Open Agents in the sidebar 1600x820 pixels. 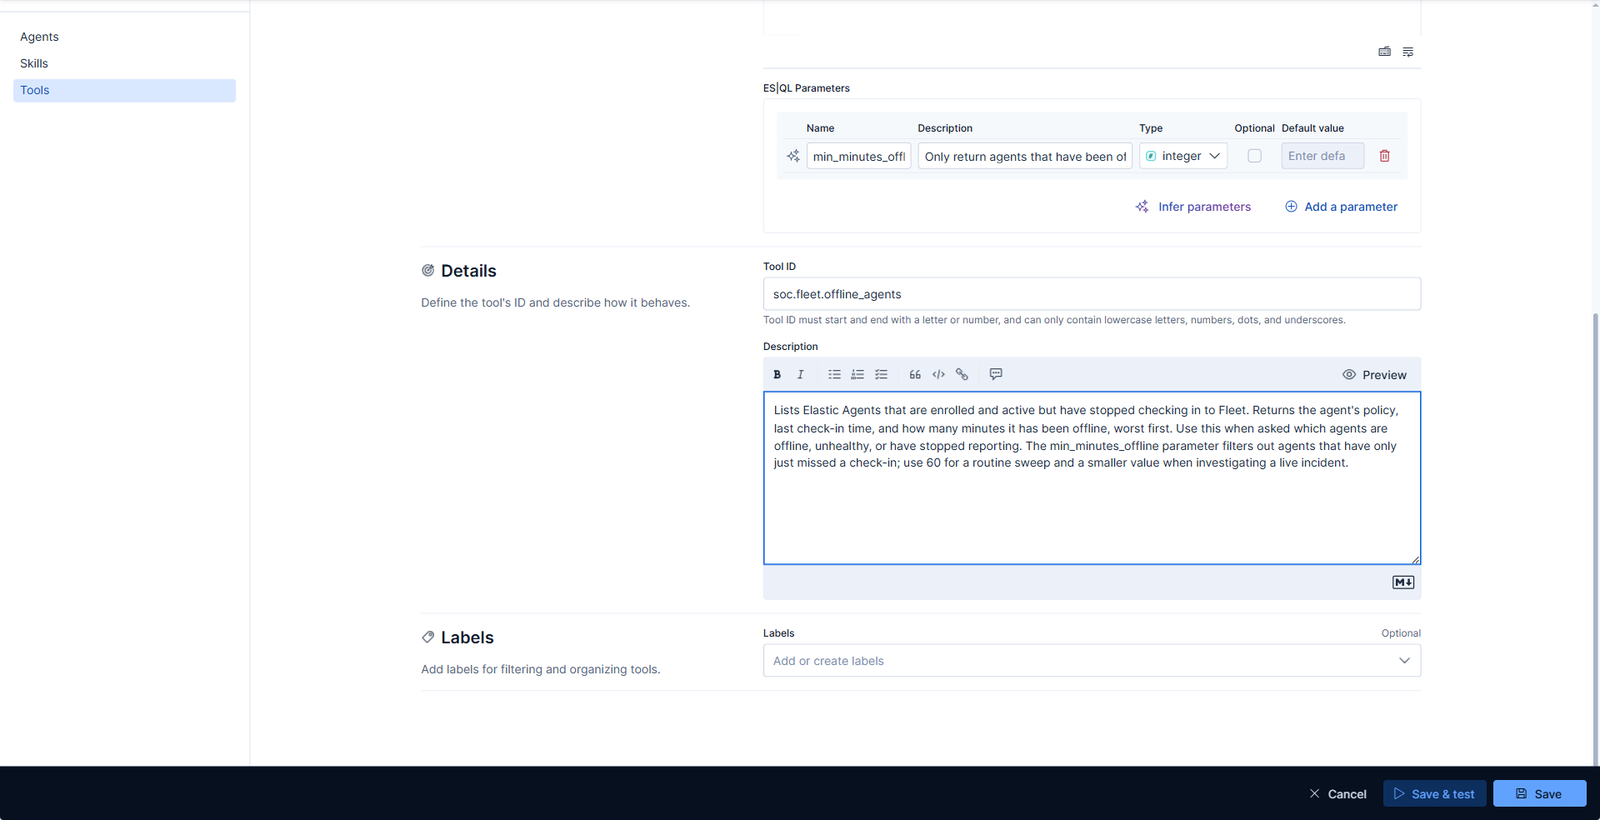pos(39,37)
